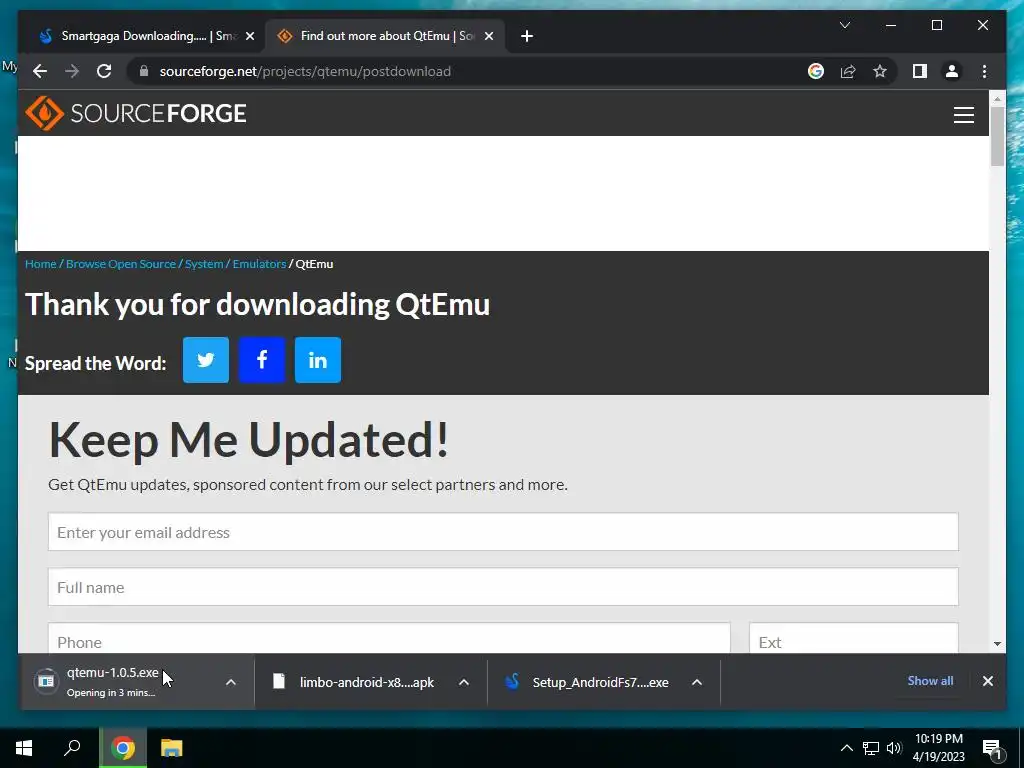This screenshot has width=1024, height=768.
Task: Open the volume tray icon
Action: [894, 748]
